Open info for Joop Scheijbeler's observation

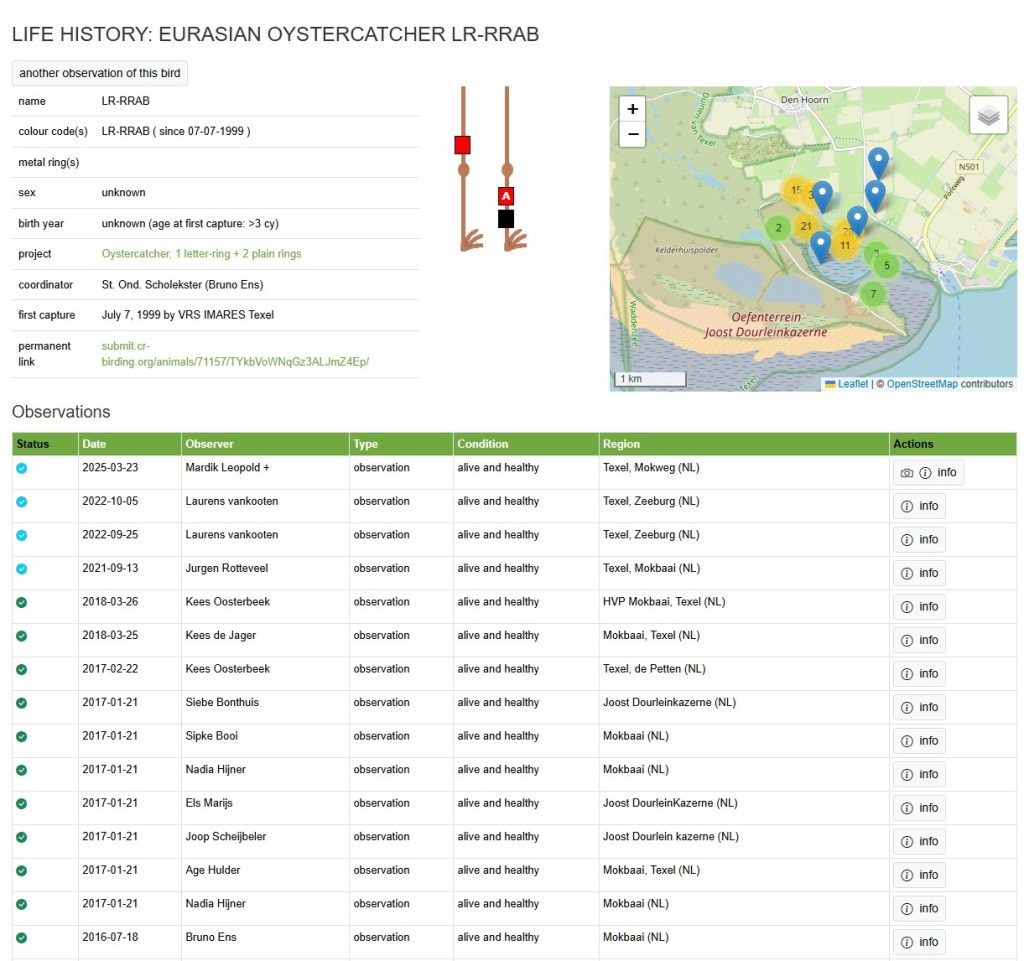(920, 842)
